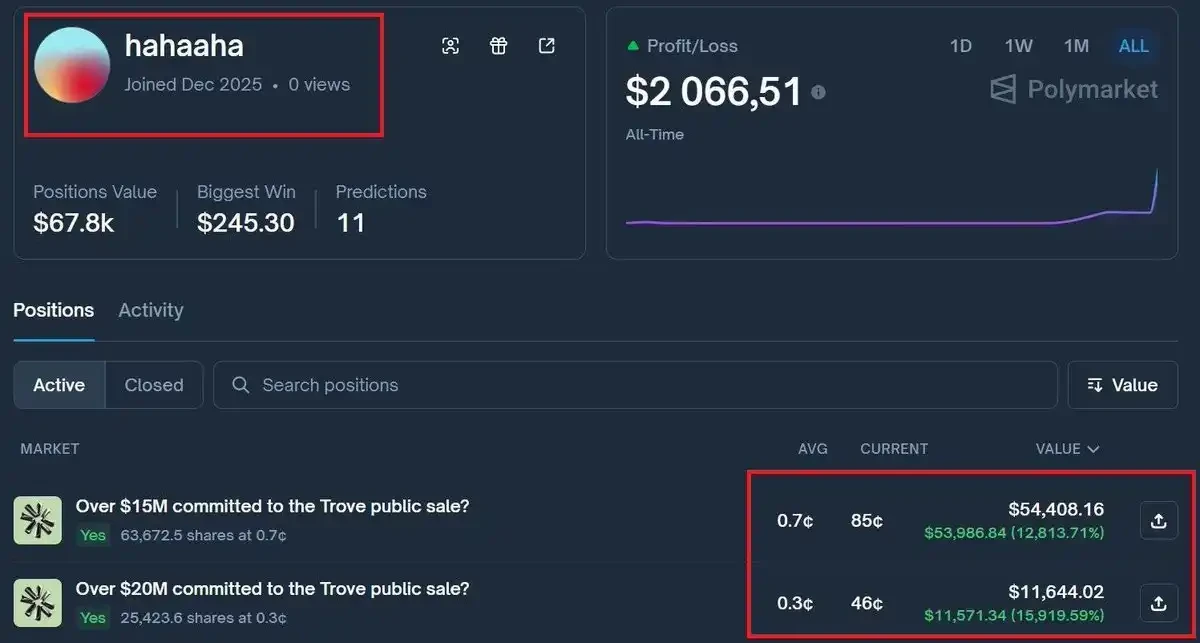Click the external link icon near the gift

(546, 45)
